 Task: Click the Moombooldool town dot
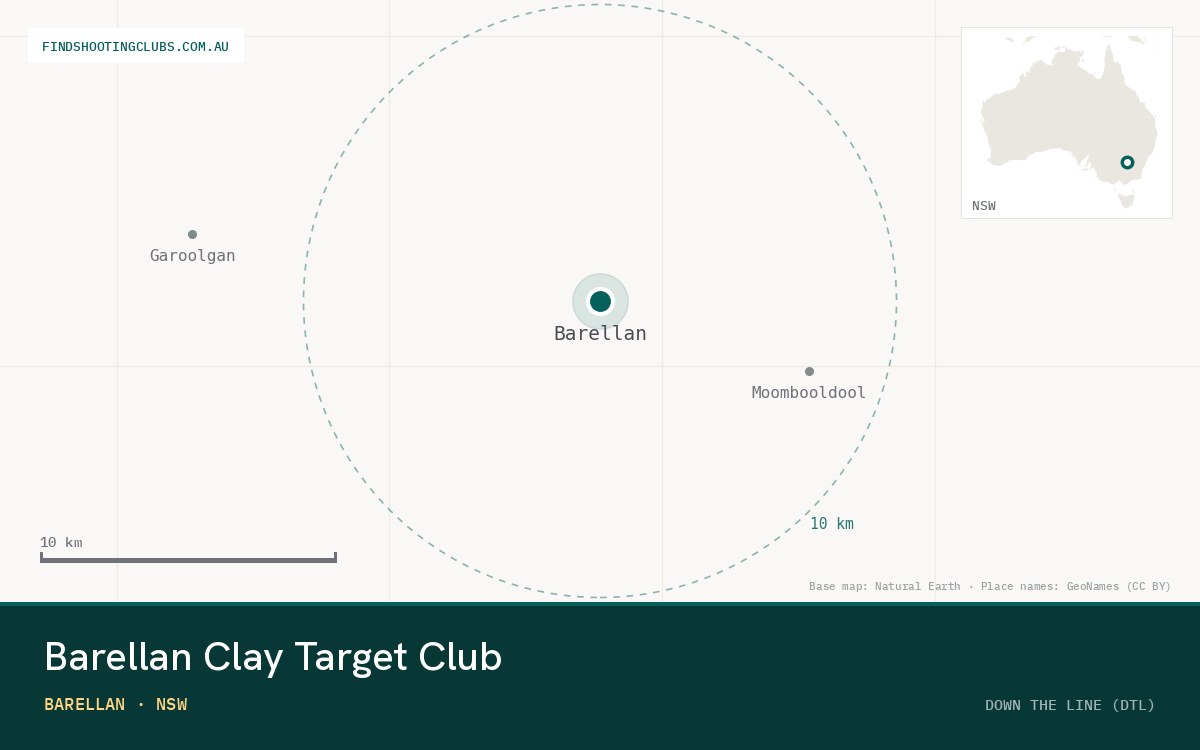(x=809, y=371)
